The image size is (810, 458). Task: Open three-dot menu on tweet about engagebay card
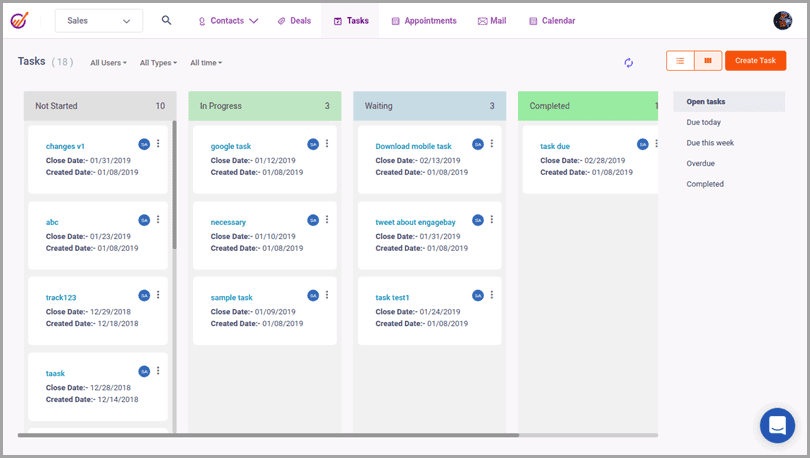click(492, 219)
